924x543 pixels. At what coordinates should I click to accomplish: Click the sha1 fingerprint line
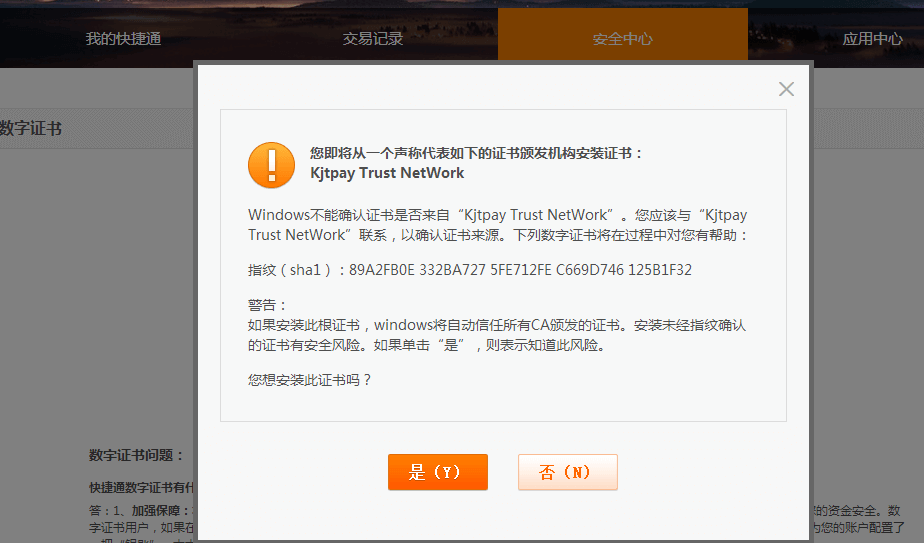click(470, 270)
